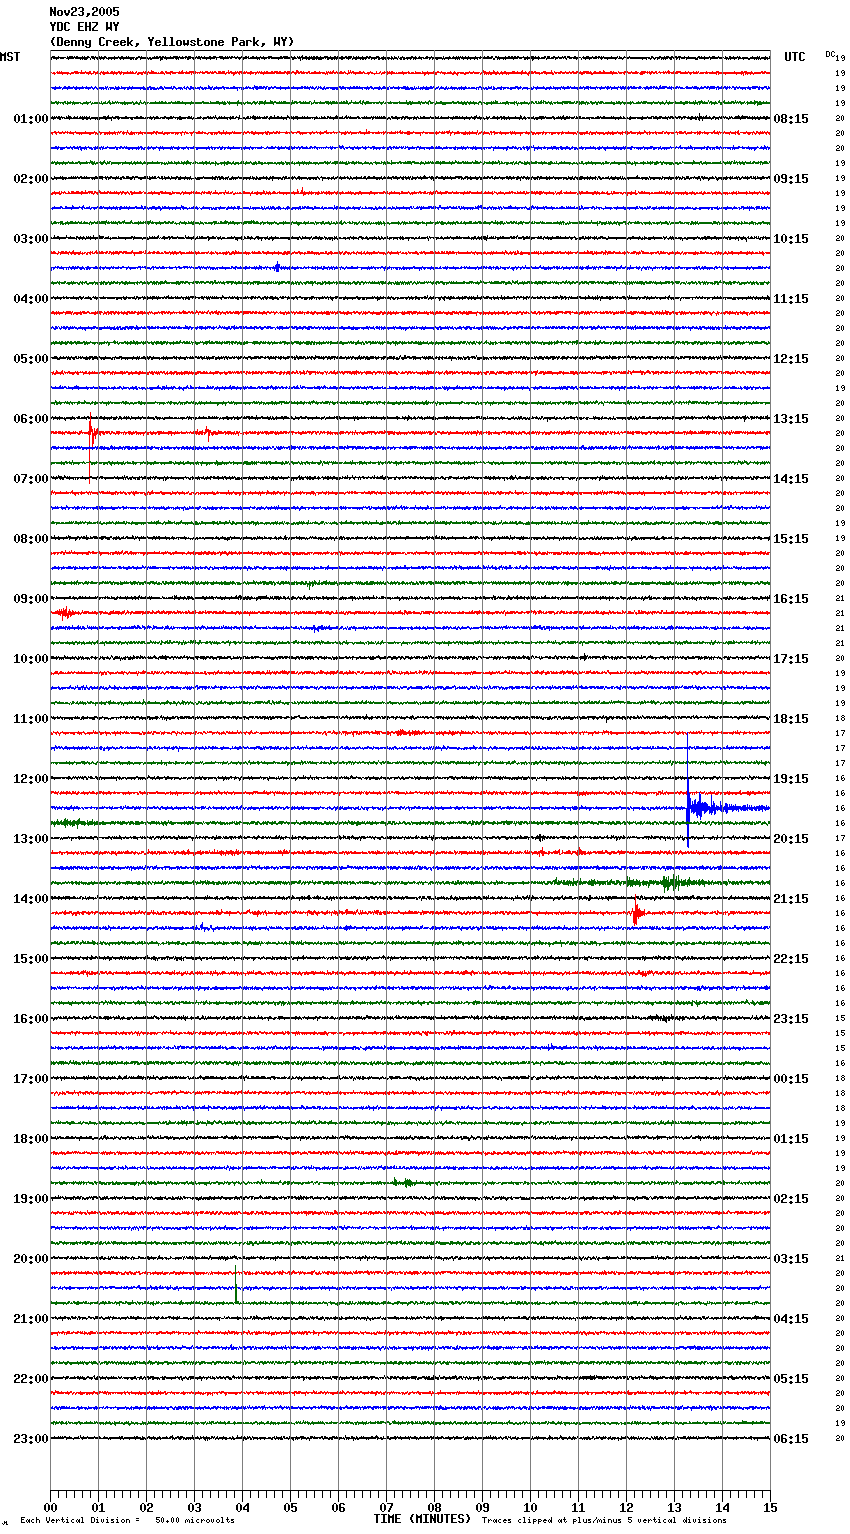The width and height of the screenshot is (850, 1534).
Task: Click the "10" minute label on the bottom axis
Action: point(530,1507)
